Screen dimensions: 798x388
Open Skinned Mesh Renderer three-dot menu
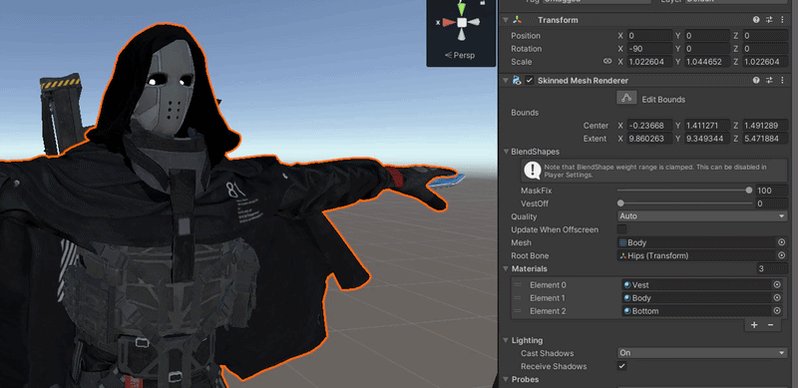pos(782,80)
